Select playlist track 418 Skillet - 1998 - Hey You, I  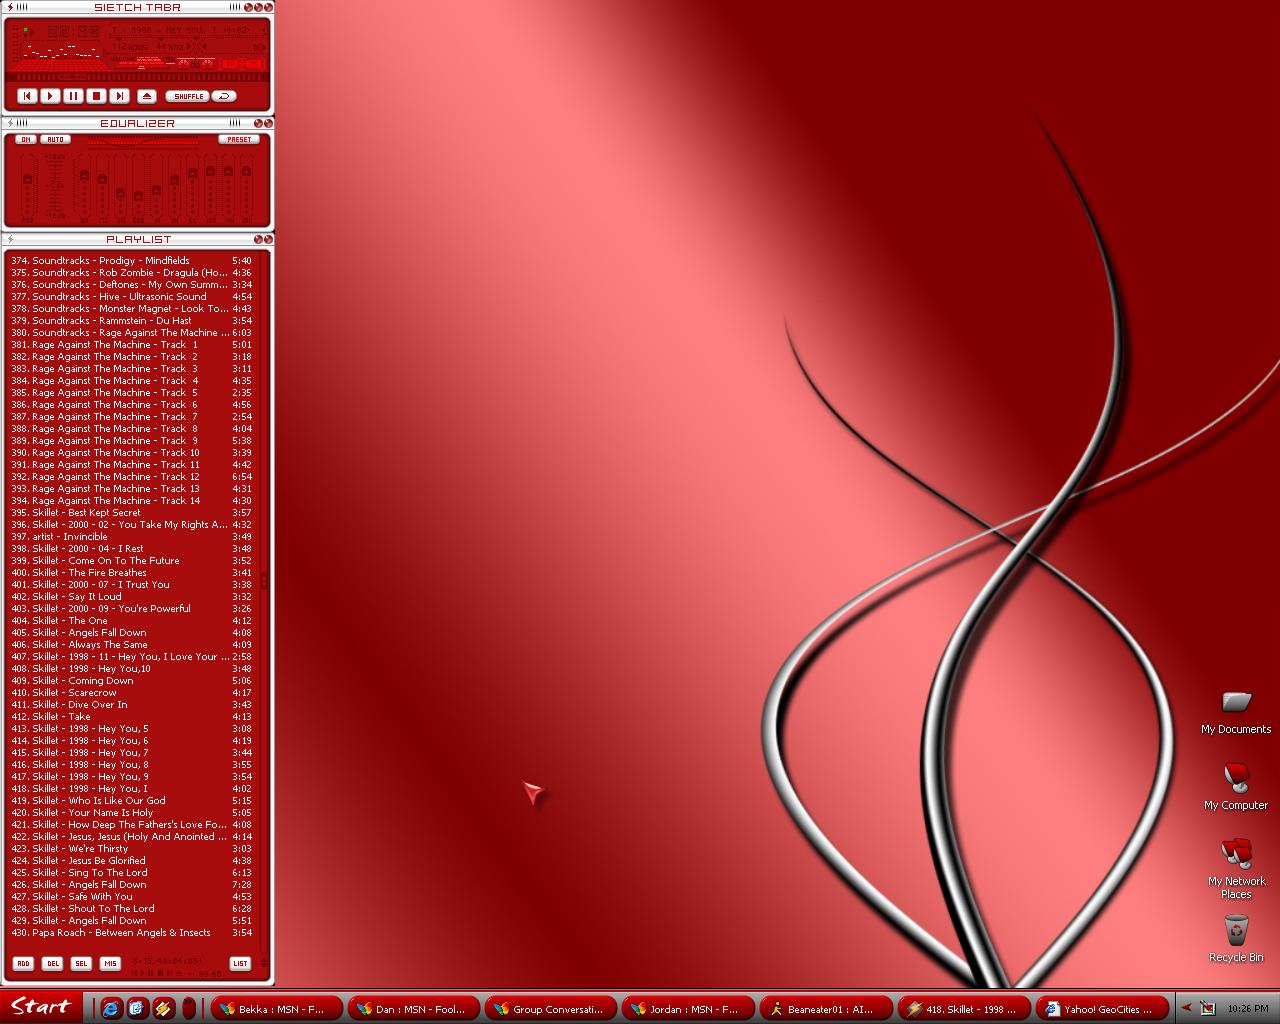[x=132, y=789]
